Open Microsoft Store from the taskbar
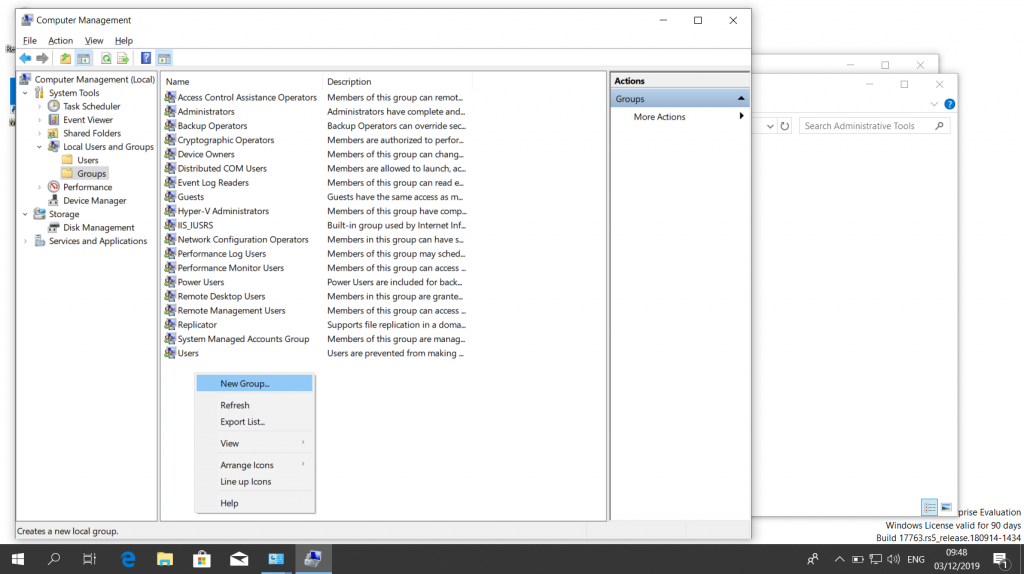Image resolution: width=1024 pixels, height=574 pixels. 202,559
